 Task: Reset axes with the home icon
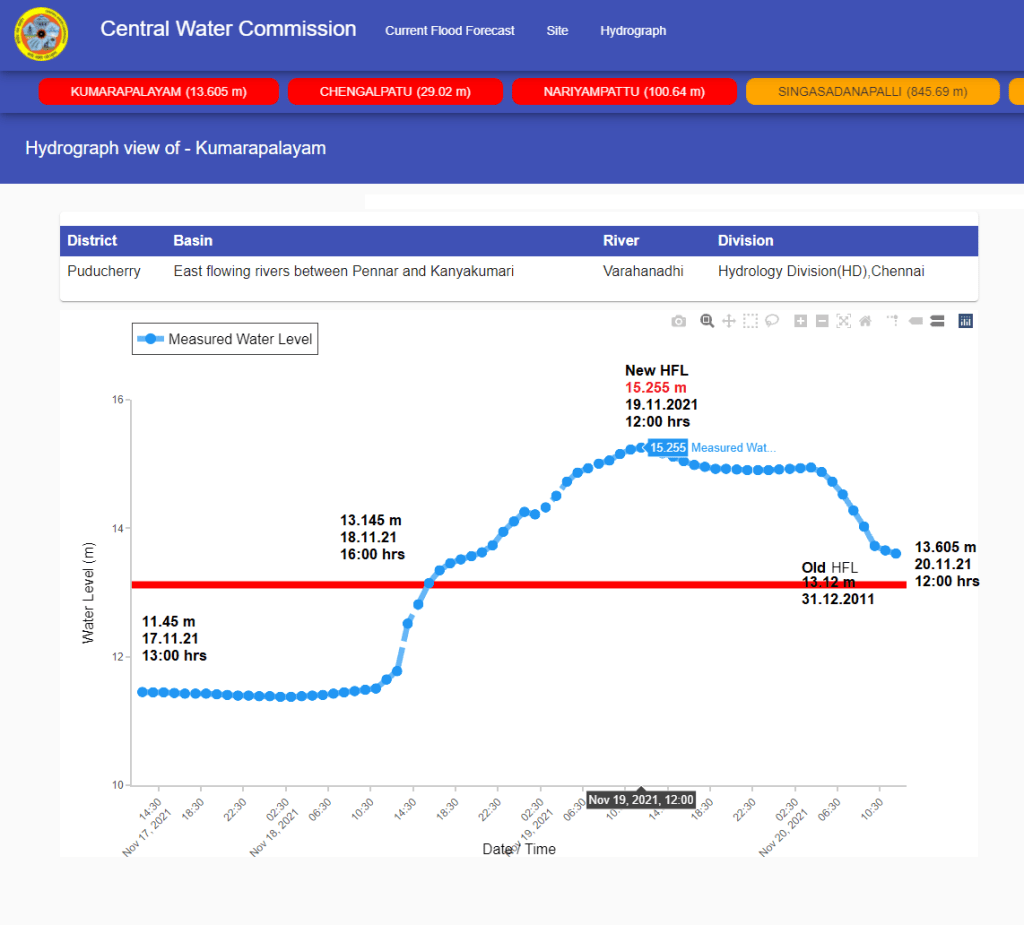pos(865,321)
